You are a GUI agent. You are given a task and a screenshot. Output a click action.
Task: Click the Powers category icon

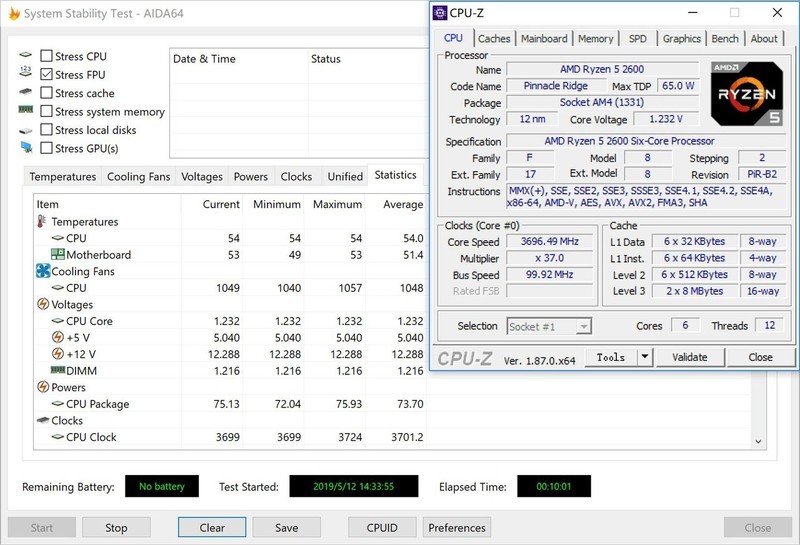click(43, 387)
